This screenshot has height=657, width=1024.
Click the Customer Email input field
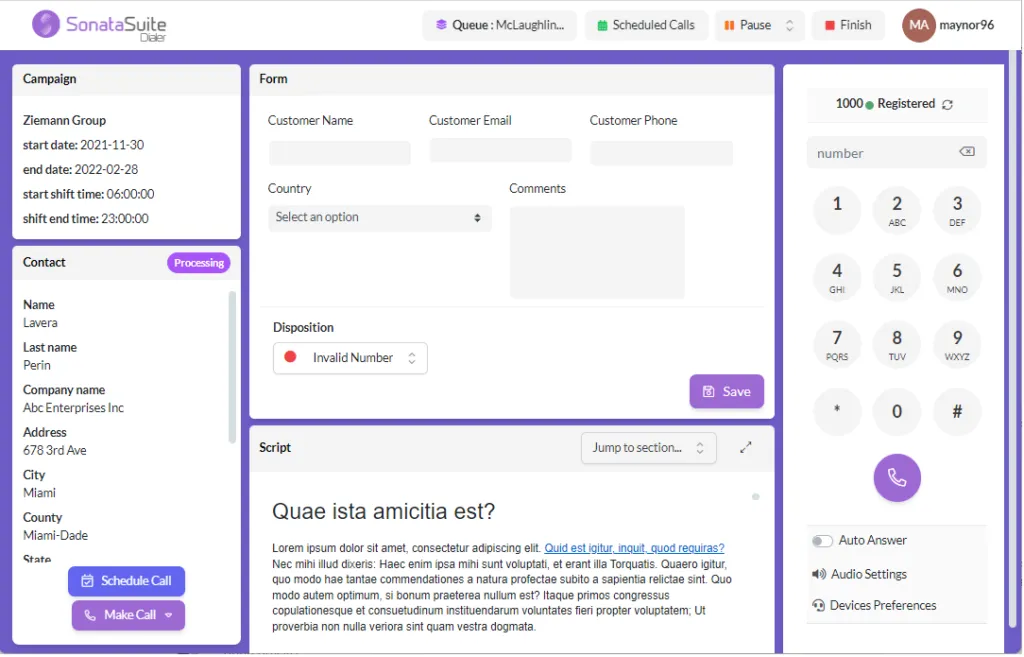[x=500, y=151]
